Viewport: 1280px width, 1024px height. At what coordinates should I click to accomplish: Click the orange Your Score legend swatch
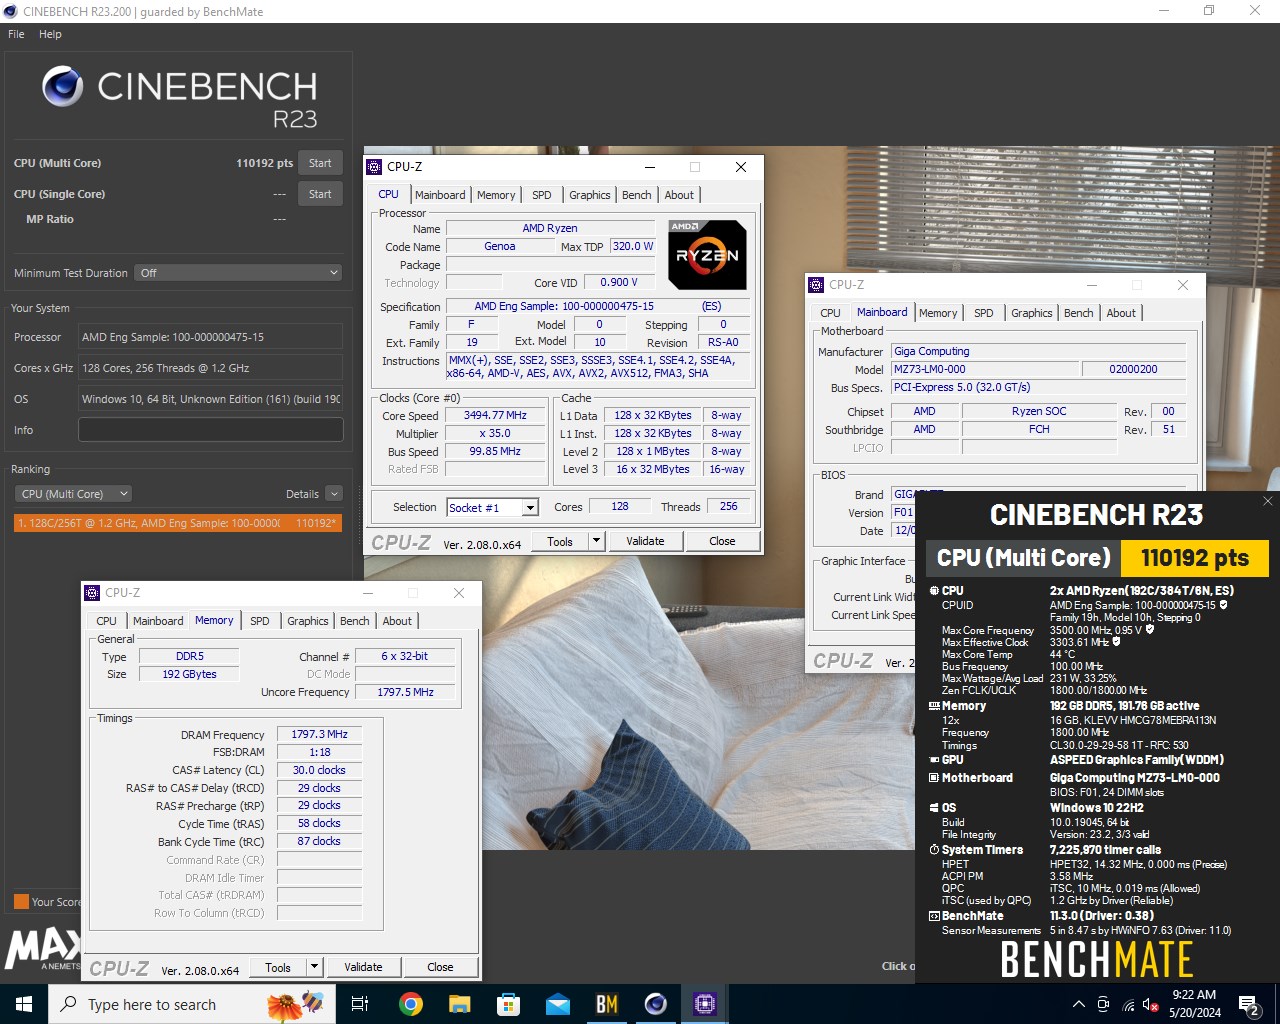pos(21,901)
